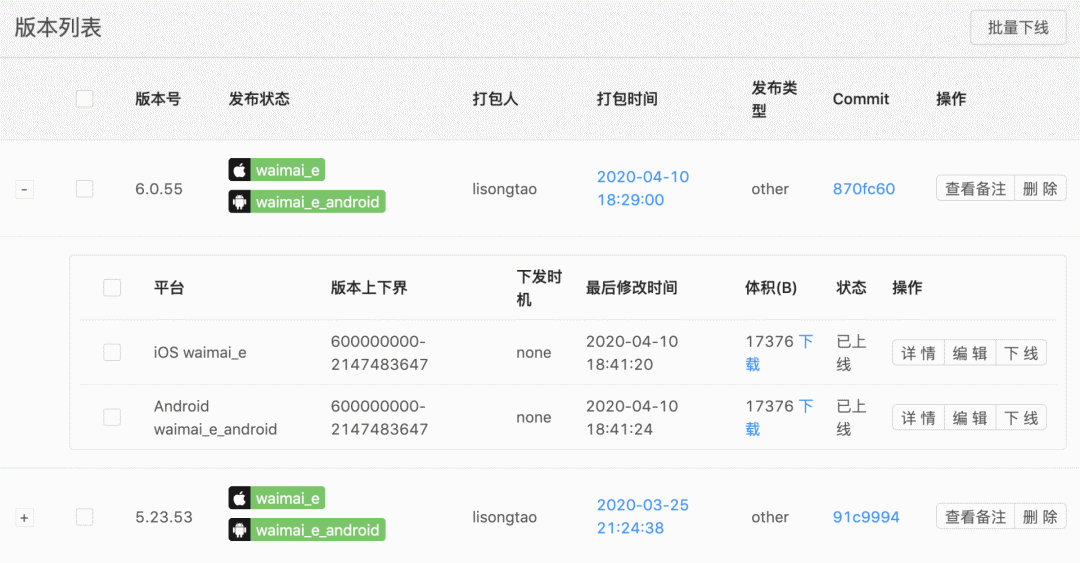
Task: Open 查看备注 for version 6.0.55
Action: click(975, 189)
